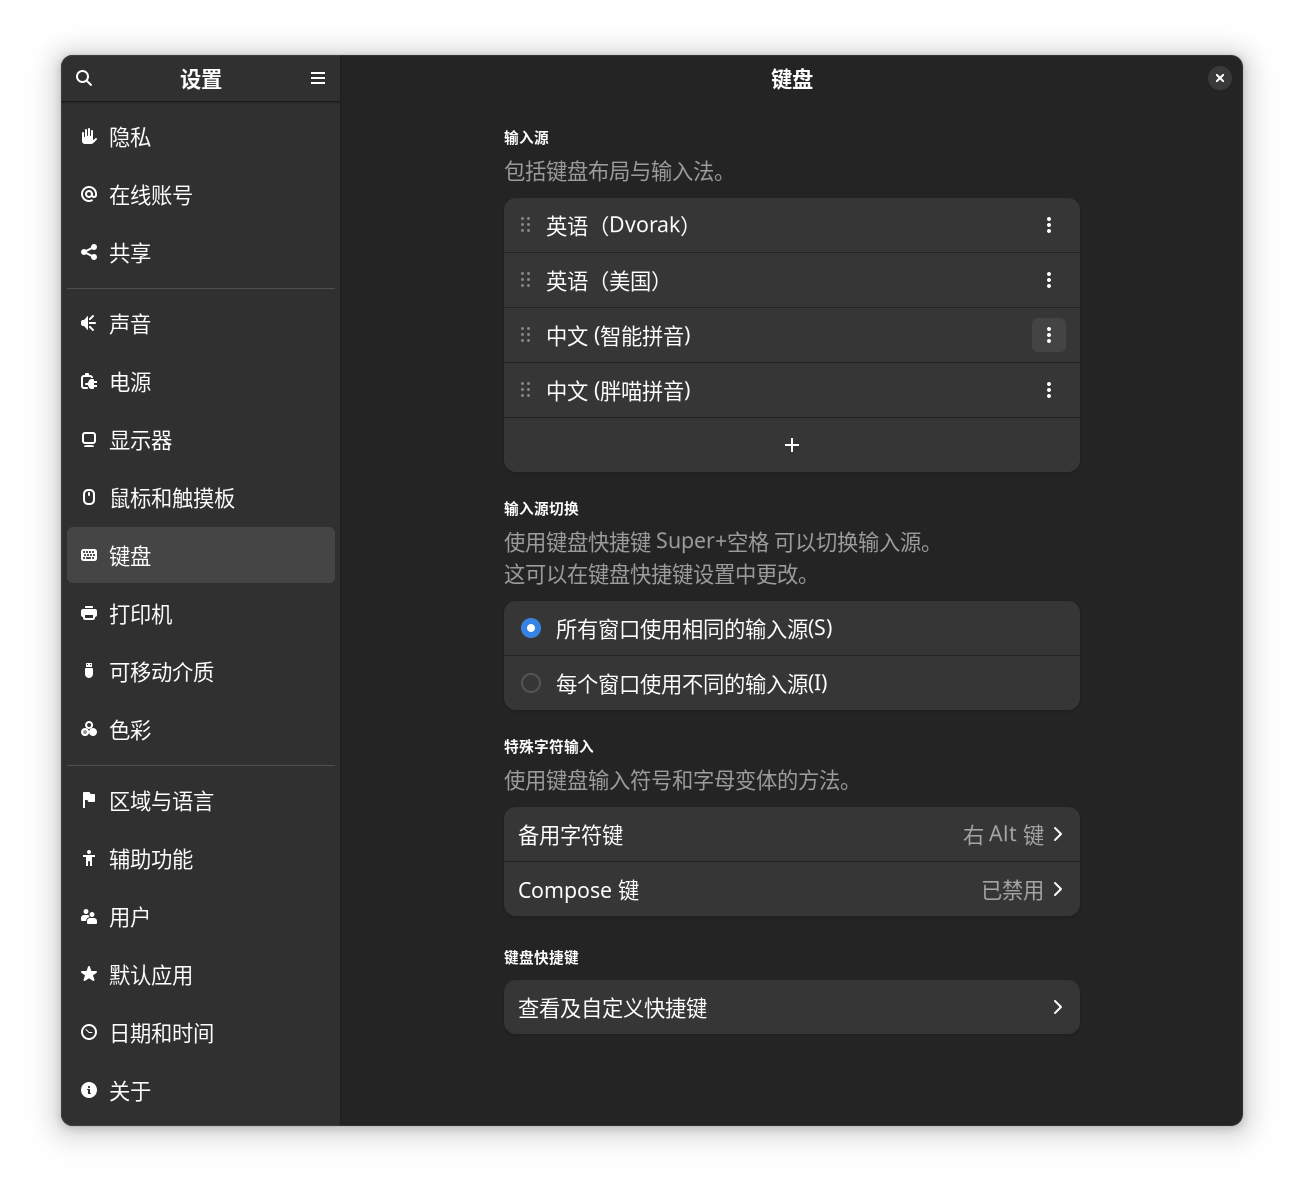The width and height of the screenshot is (1304, 1193).
Task: Add a new input source with plus button
Action: point(792,445)
